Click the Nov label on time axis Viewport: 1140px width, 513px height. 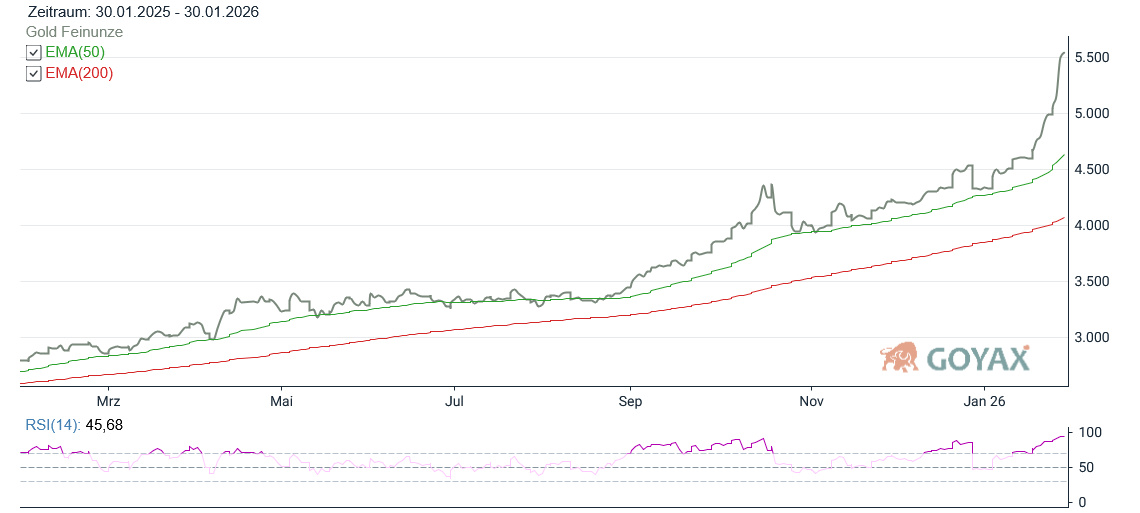click(811, 402)
